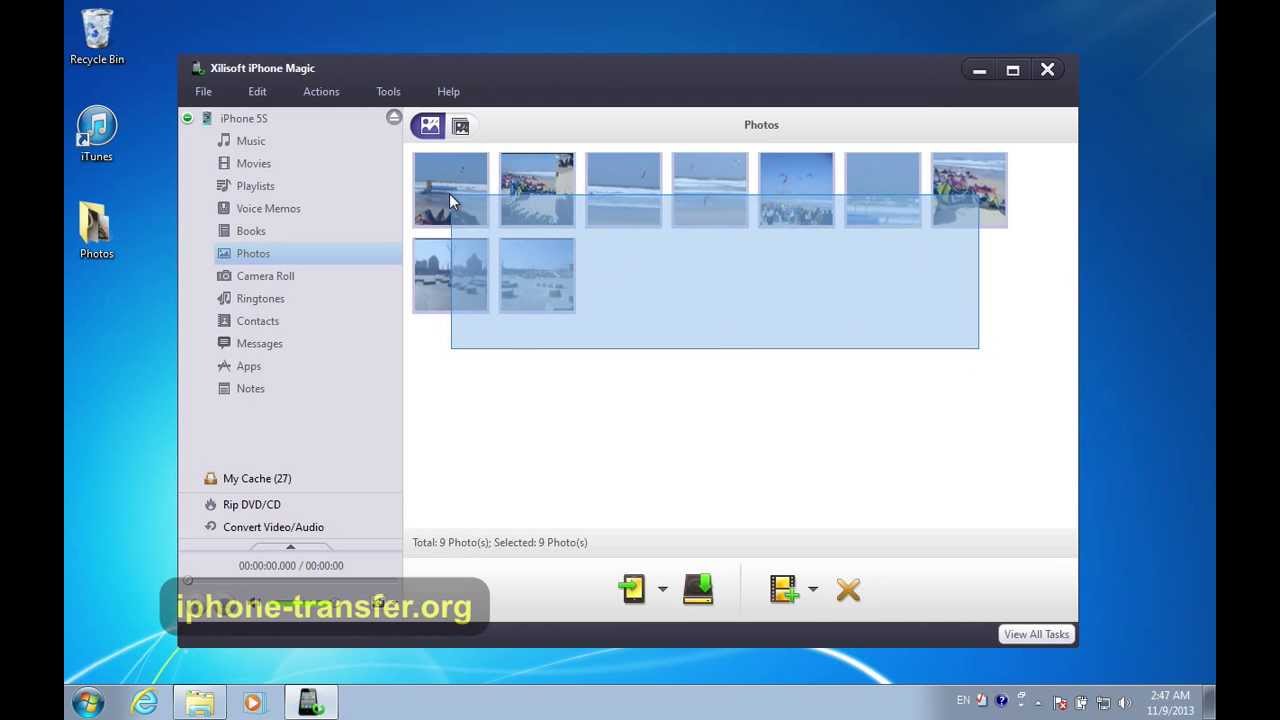Click the EN language indicator
Screen dimensions: 1280x720
[x=963, y=701]
